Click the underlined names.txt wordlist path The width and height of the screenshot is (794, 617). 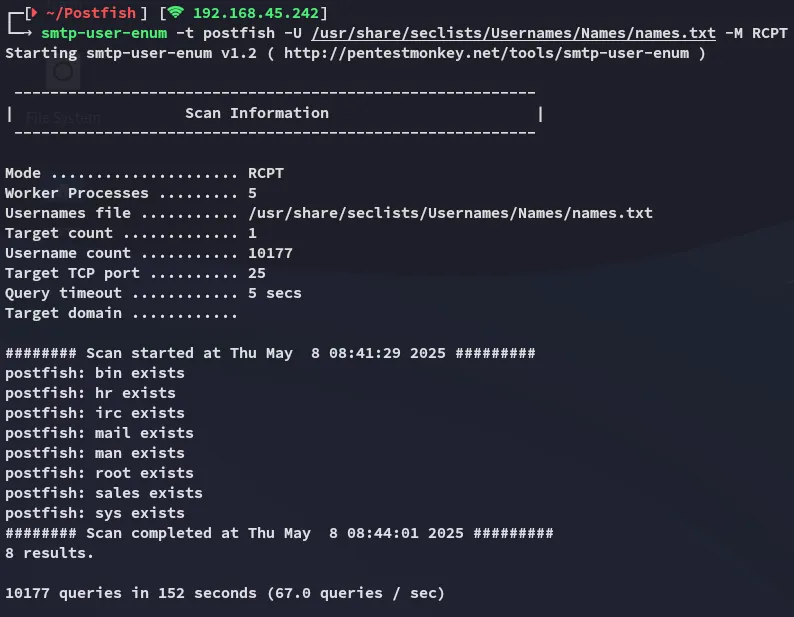point(513,33)
